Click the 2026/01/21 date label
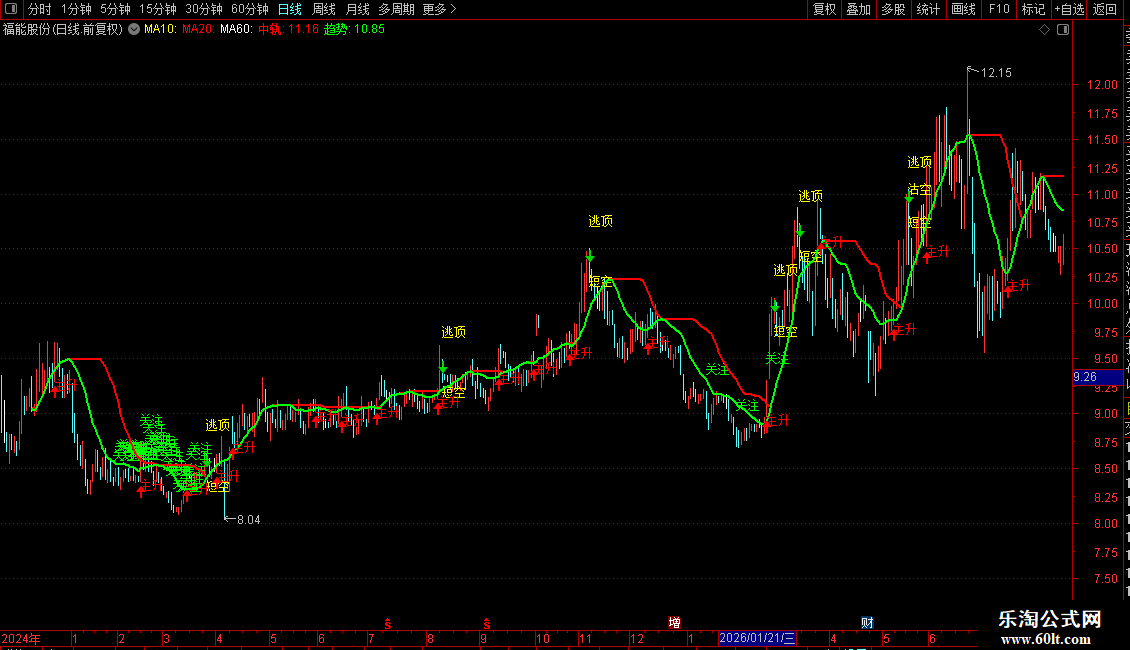Image resolution: width=1130 pixels, height=650 pixels. tap(757, 638)
